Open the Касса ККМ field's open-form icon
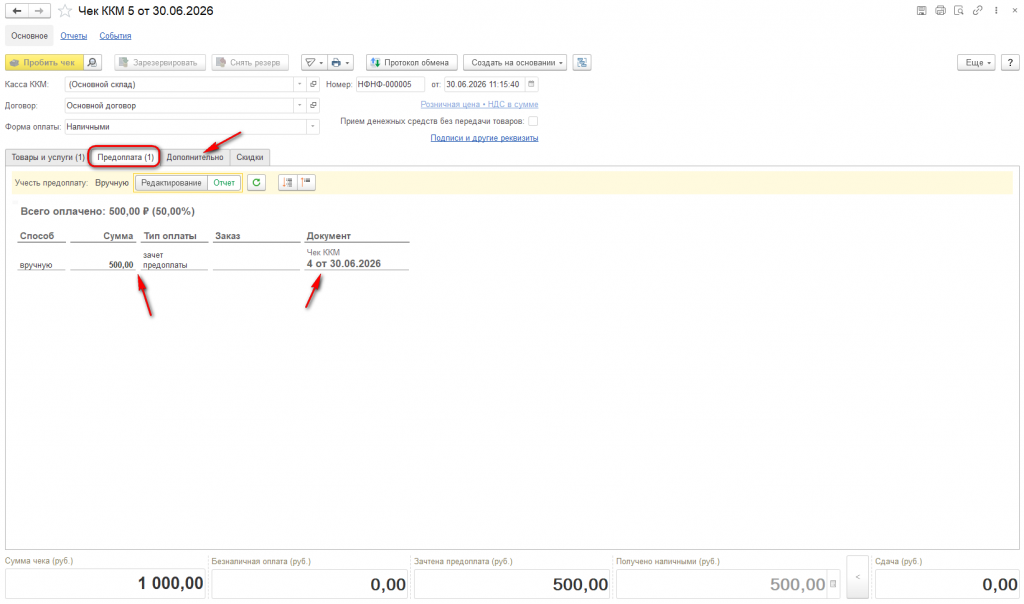 tap(313, 84)
